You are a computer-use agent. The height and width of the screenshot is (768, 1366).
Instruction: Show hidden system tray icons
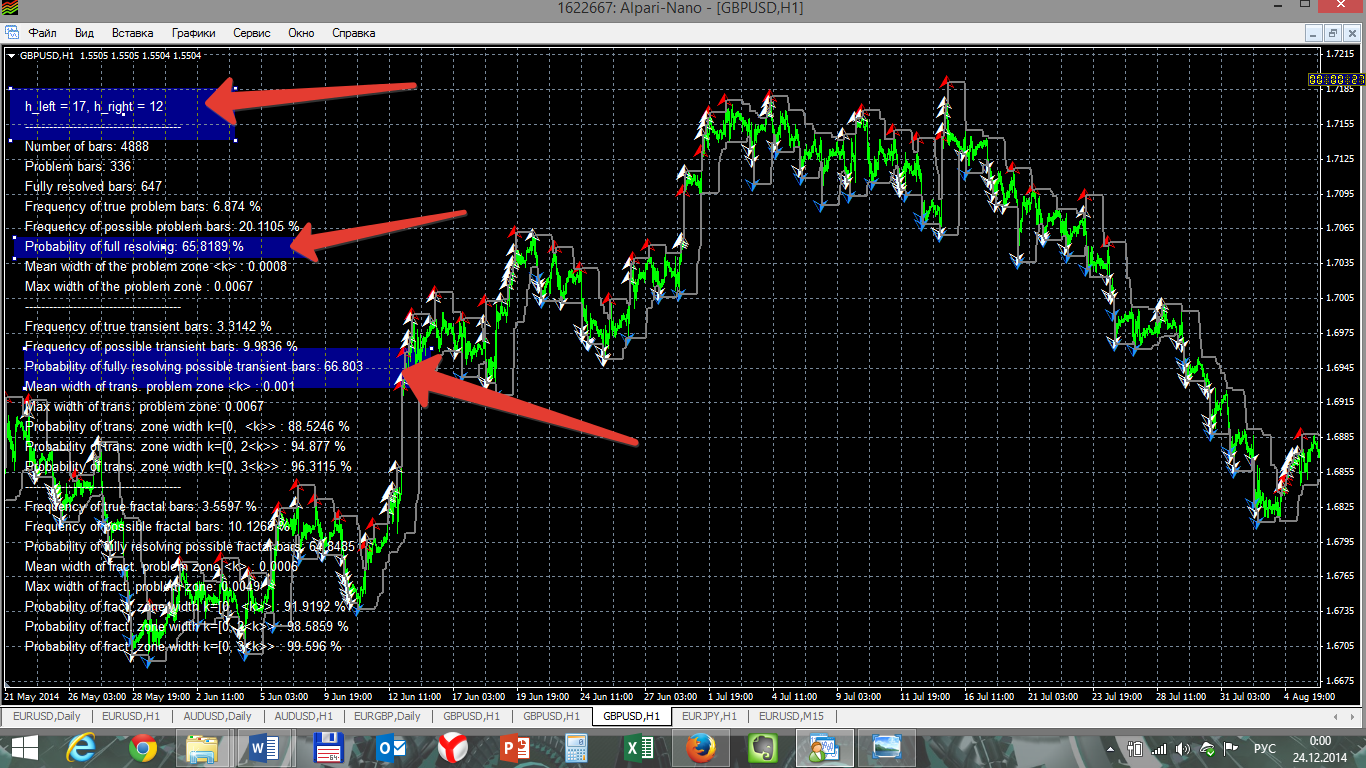1111,748
